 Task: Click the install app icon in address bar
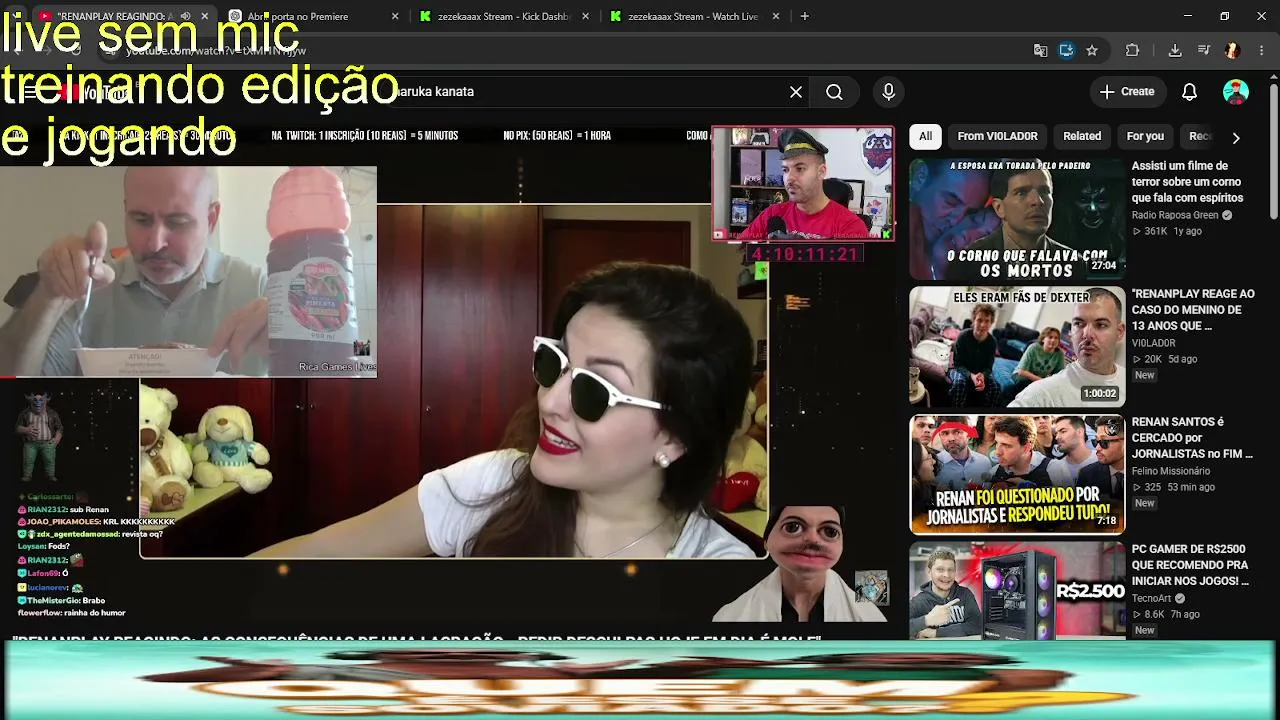click(1066, 50)
